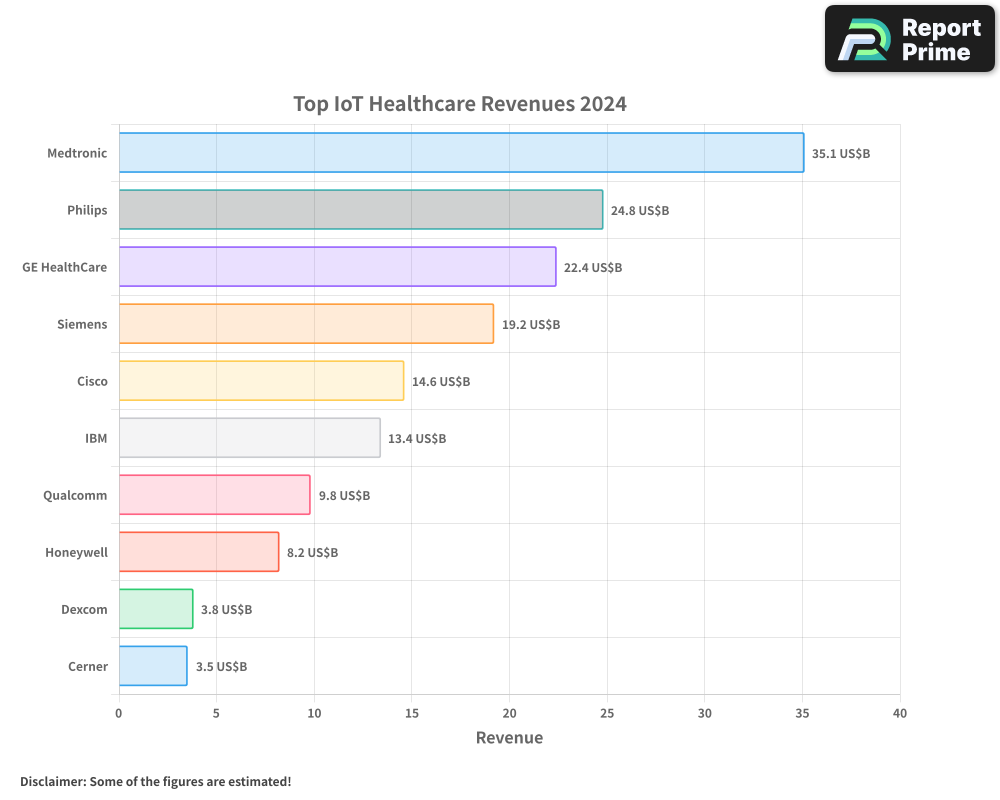Click the Cisco revenue bar
The height and width of the screenshot is (800, 1000).
[260, 381]
